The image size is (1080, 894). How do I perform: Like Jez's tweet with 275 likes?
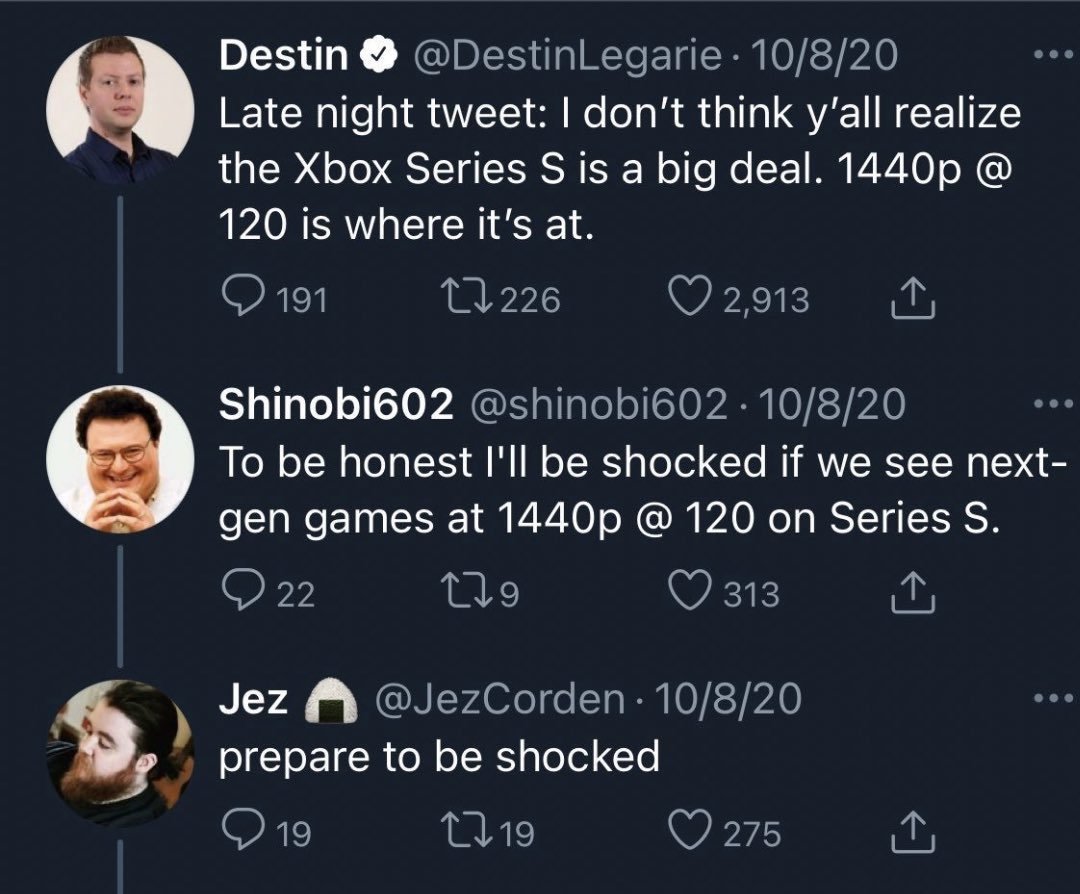click(x=690, y=833)
